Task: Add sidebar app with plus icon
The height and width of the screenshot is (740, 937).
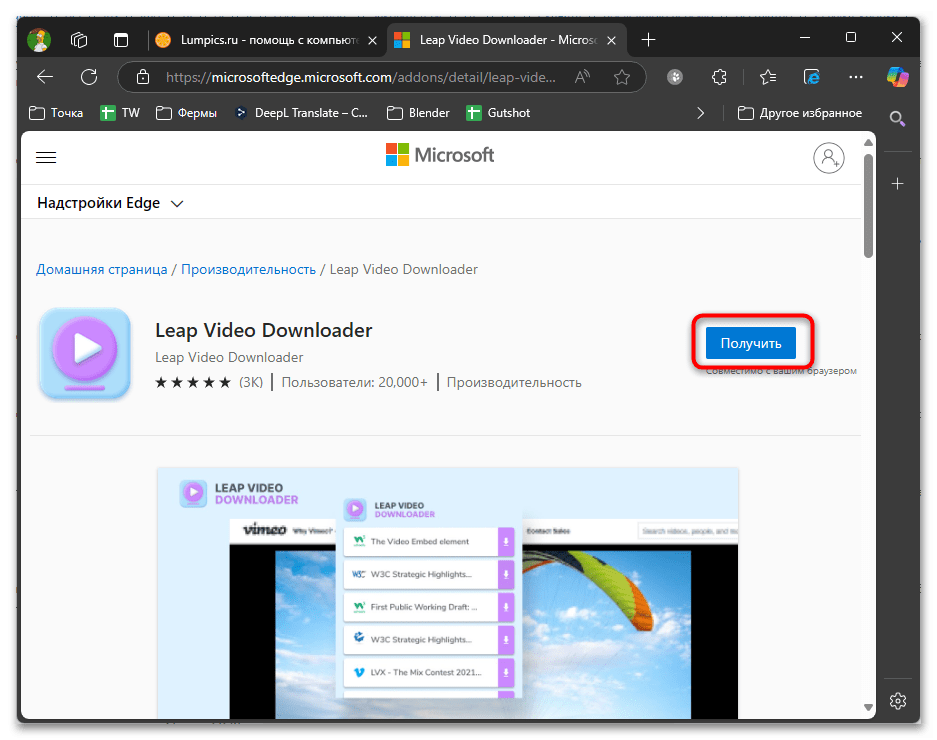Action: [x=897, y=184]
